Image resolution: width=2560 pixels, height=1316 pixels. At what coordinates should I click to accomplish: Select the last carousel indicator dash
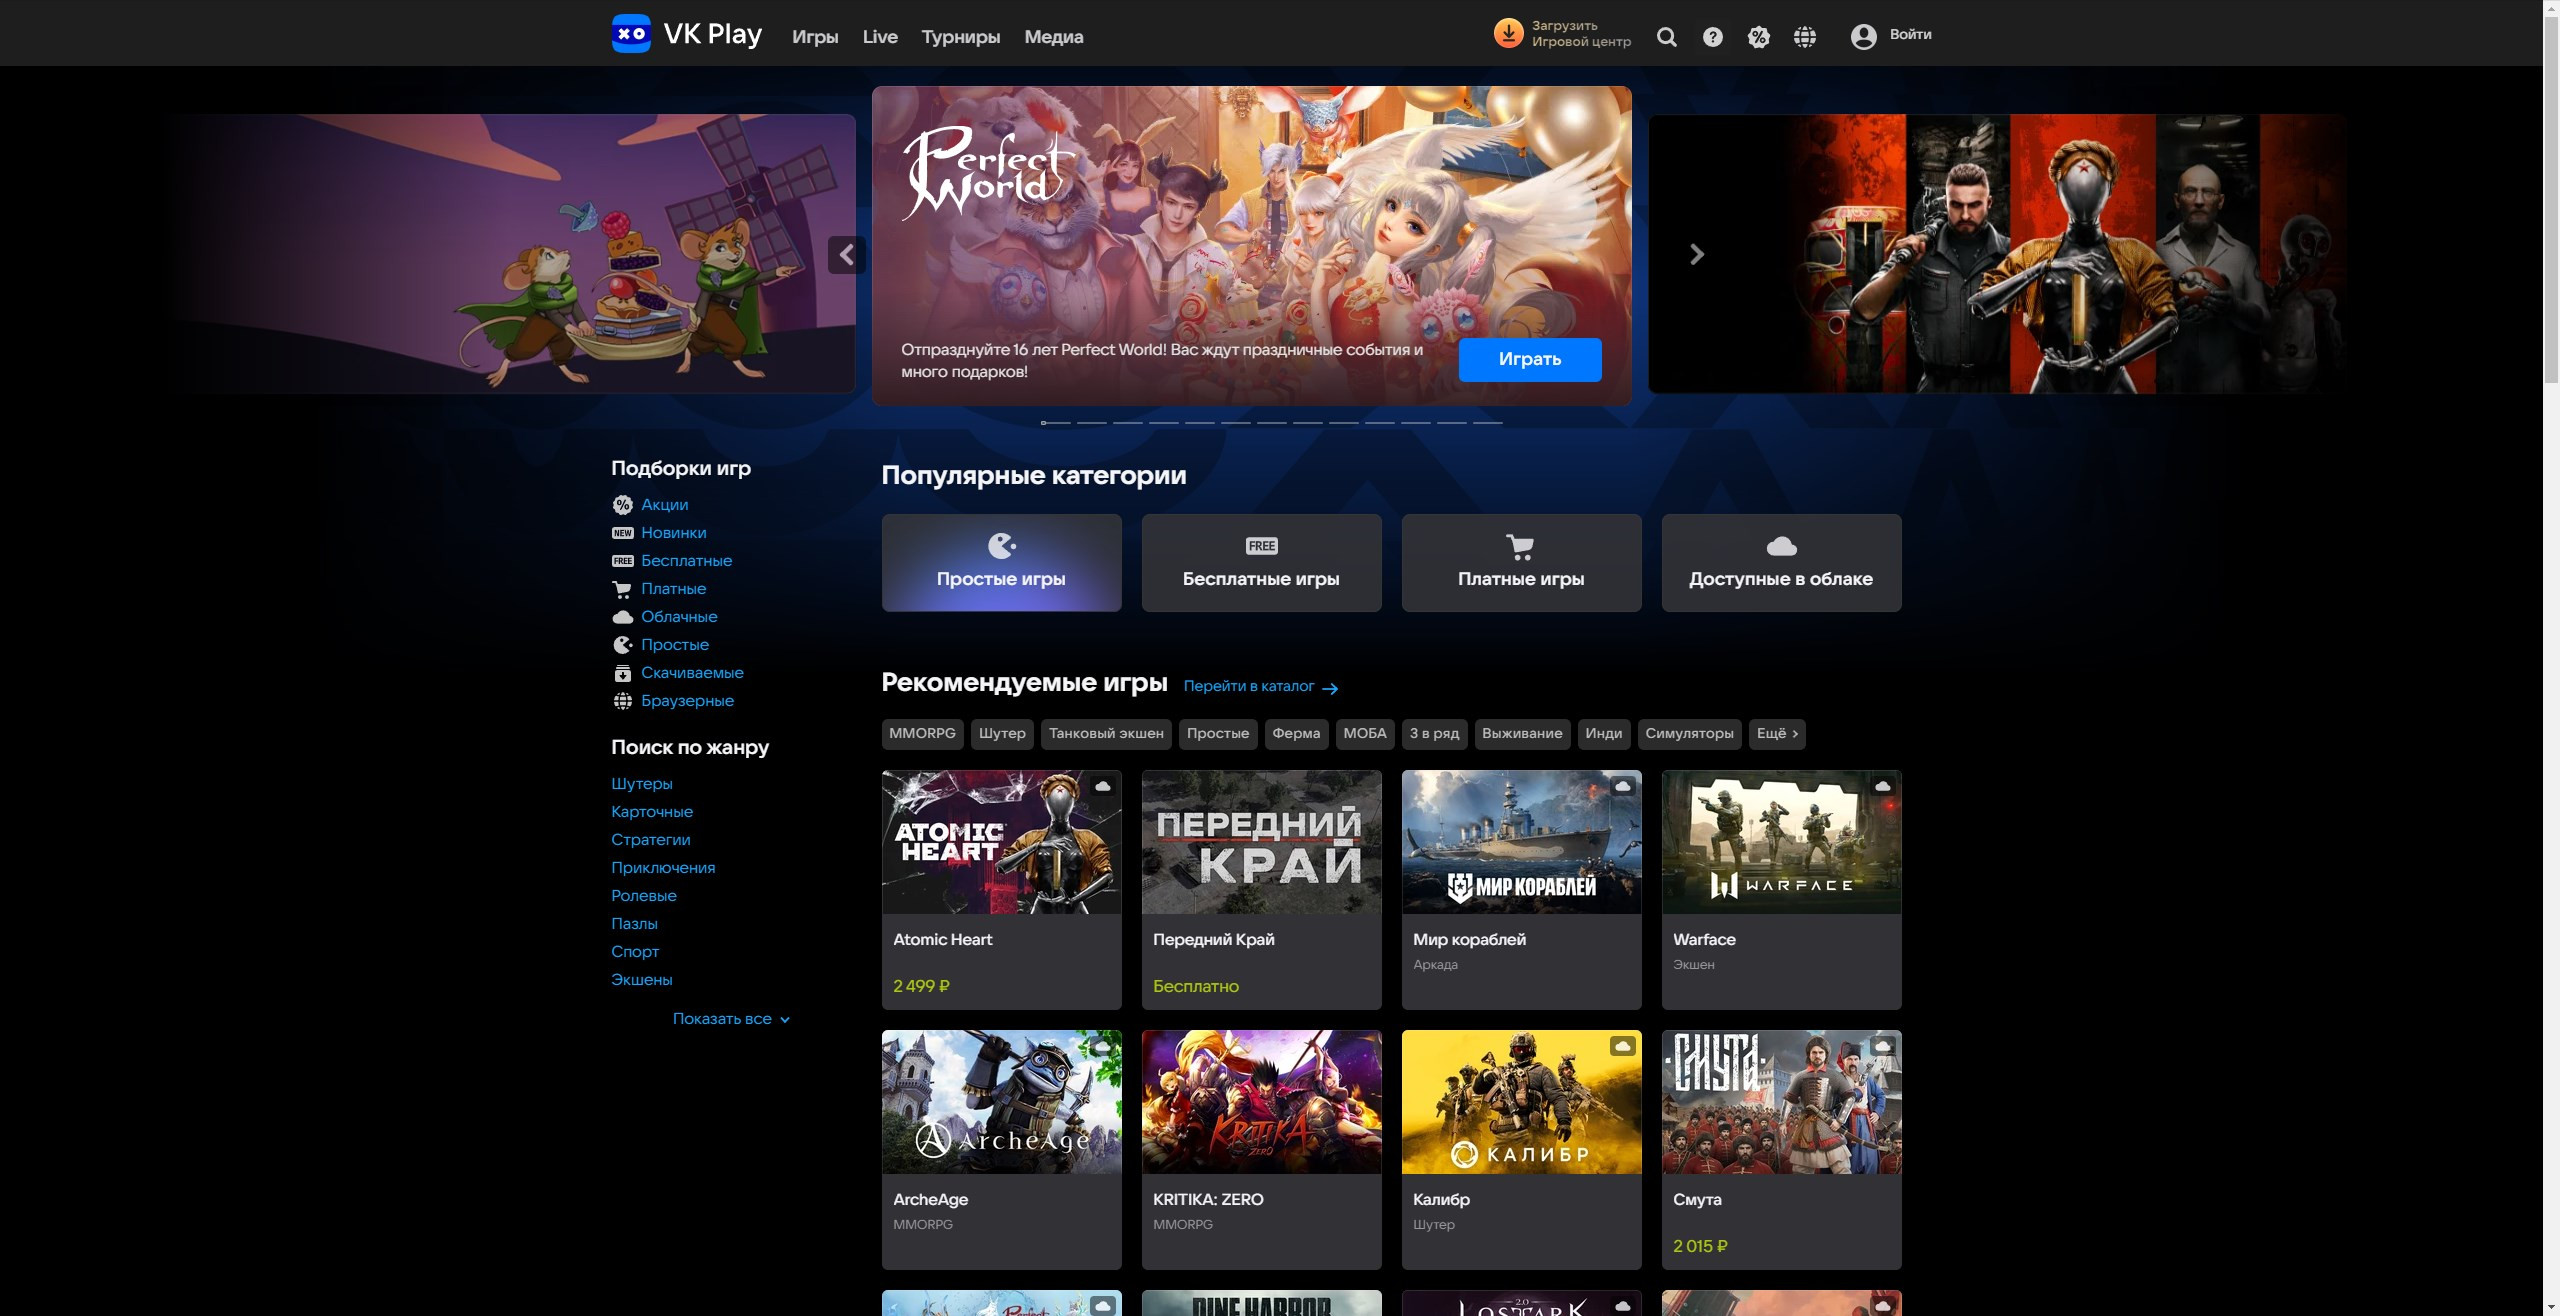(x=1488, y=423)
